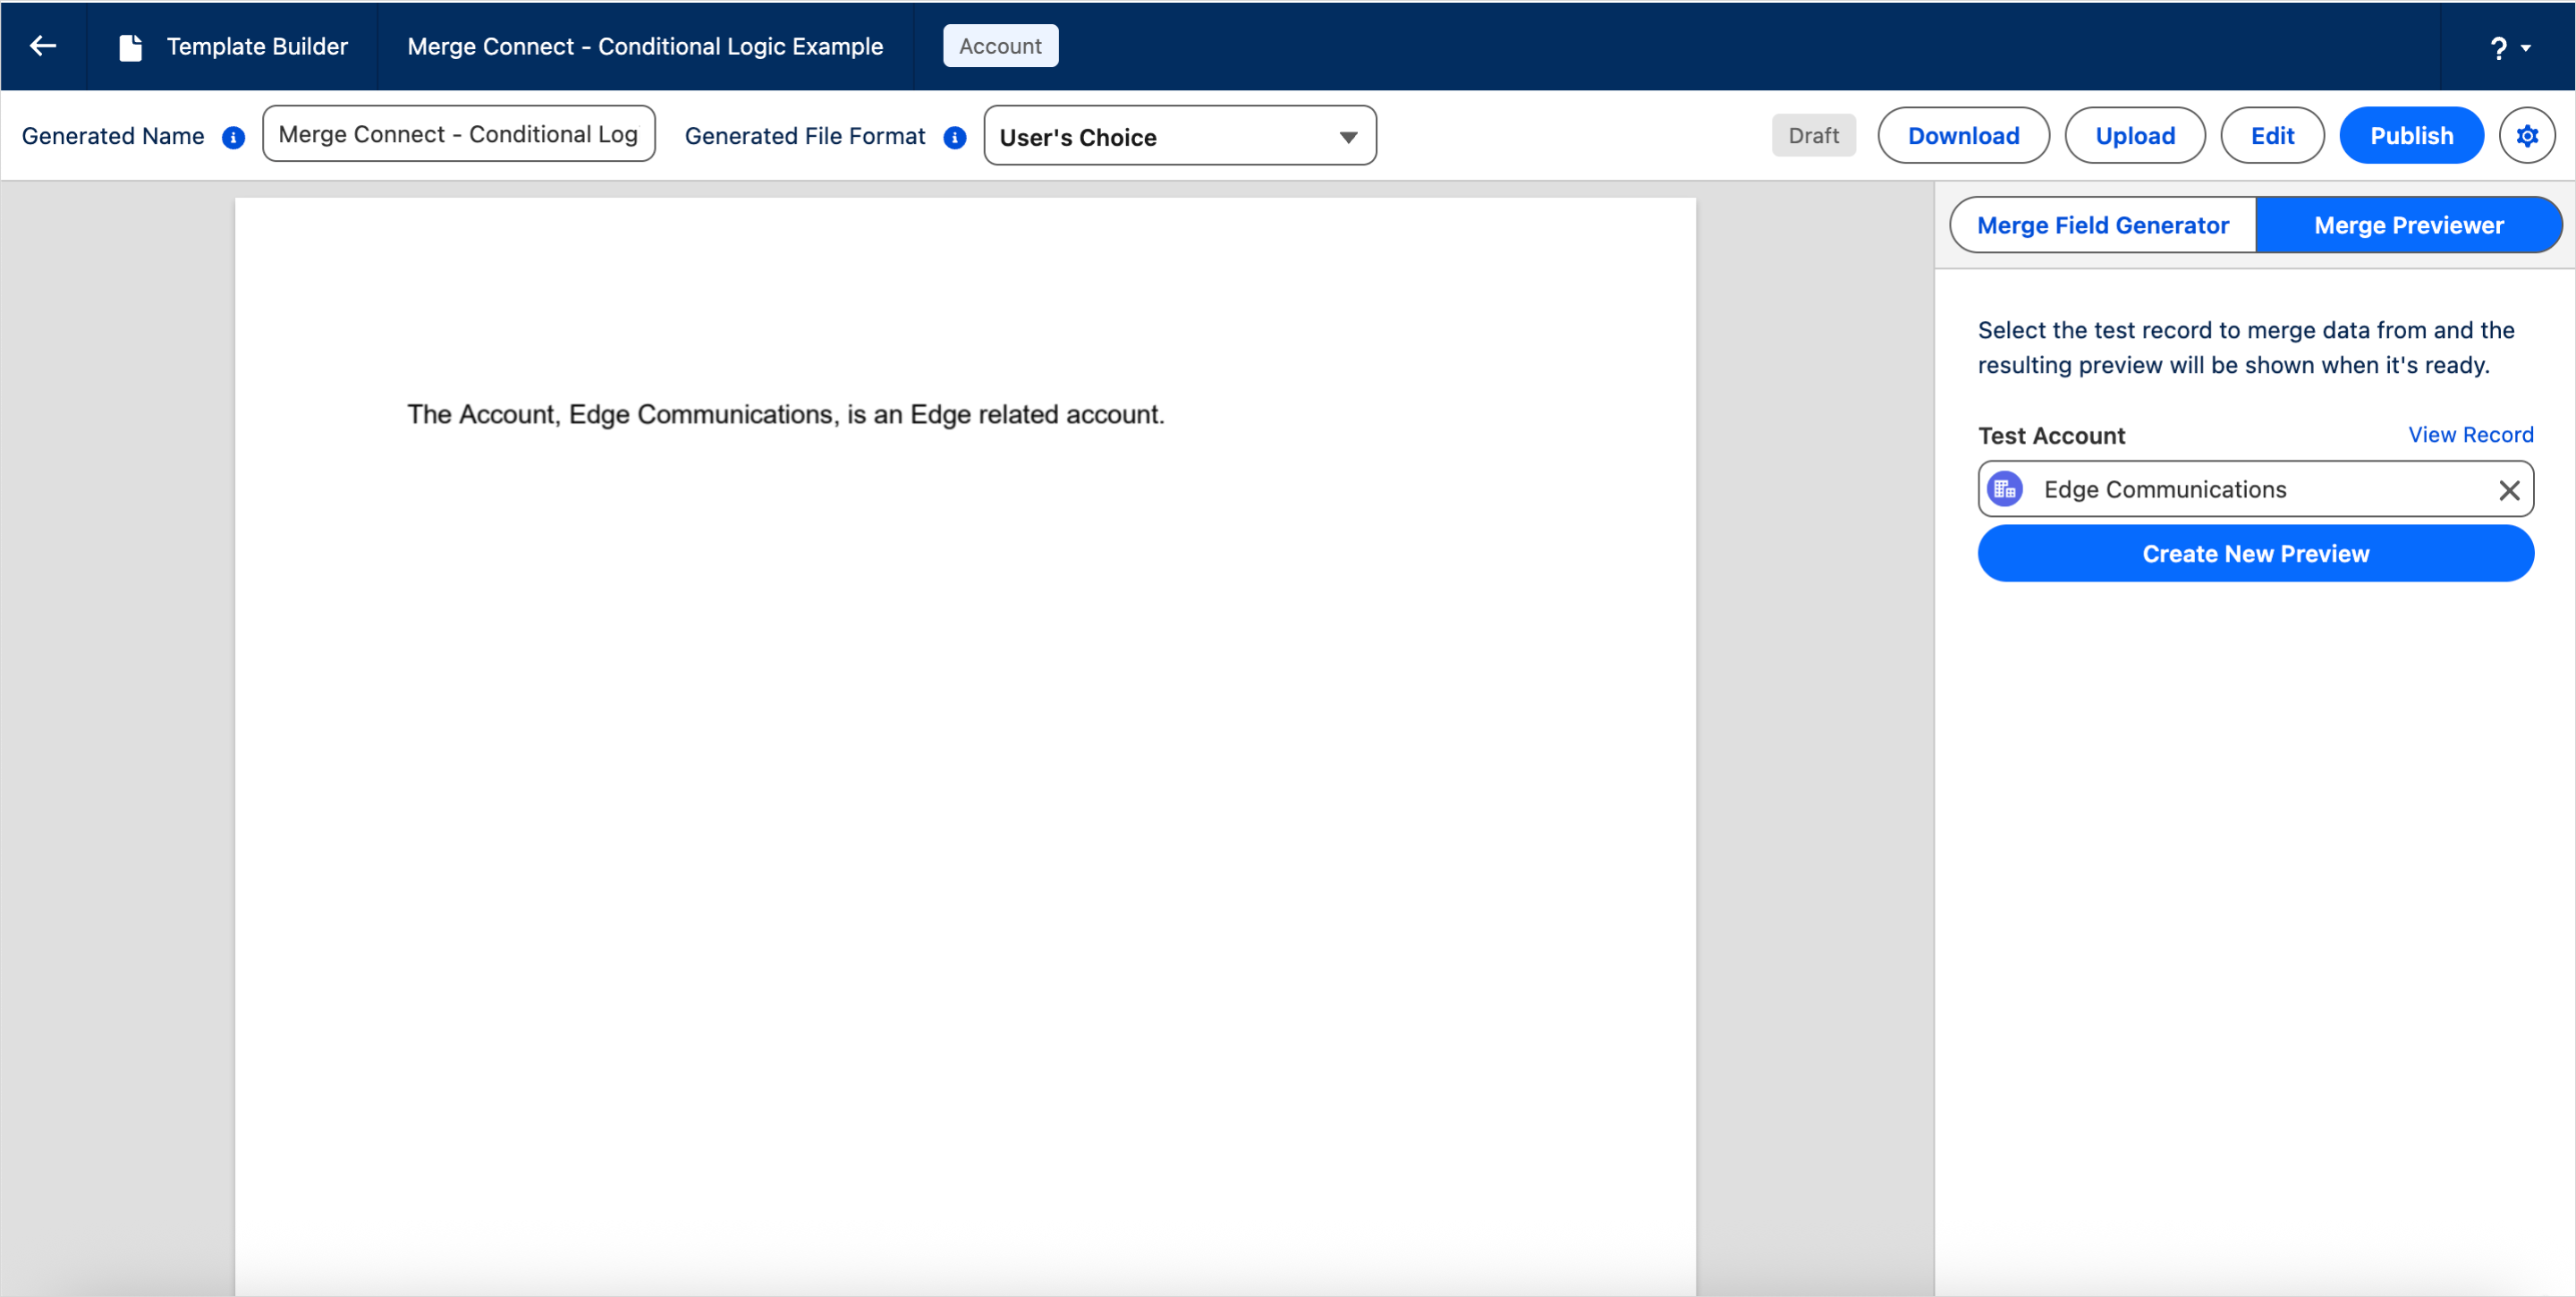The width and height of the screenshot is (2576, 1297).
Task: Click the Create New Preview button
Action: [2255, 553]
